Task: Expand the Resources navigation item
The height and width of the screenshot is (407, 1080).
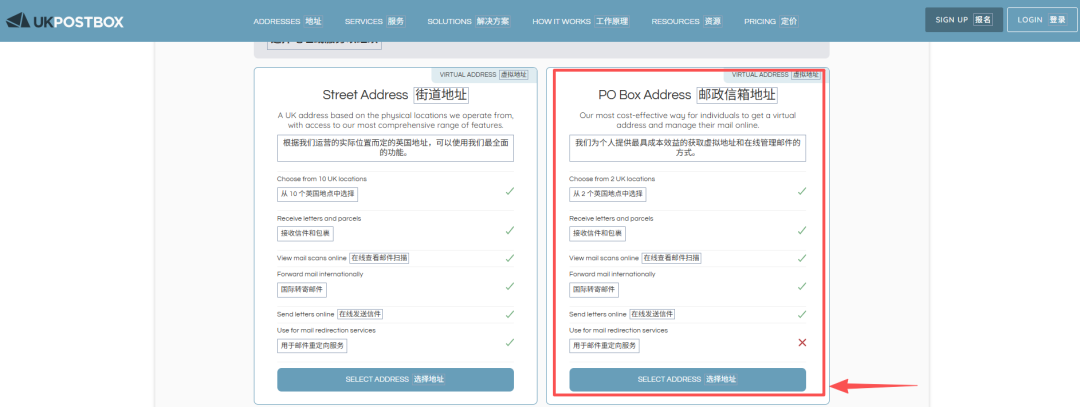Action: click(x=685, y=21)
